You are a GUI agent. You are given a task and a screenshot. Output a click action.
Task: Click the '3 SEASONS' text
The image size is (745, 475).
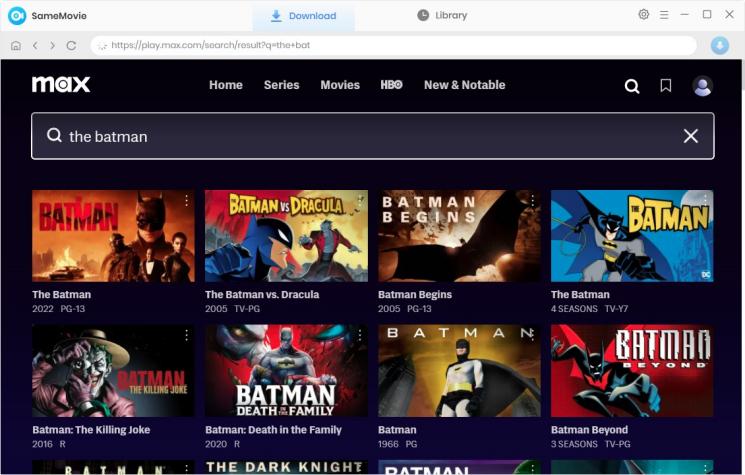coord(574,444)
